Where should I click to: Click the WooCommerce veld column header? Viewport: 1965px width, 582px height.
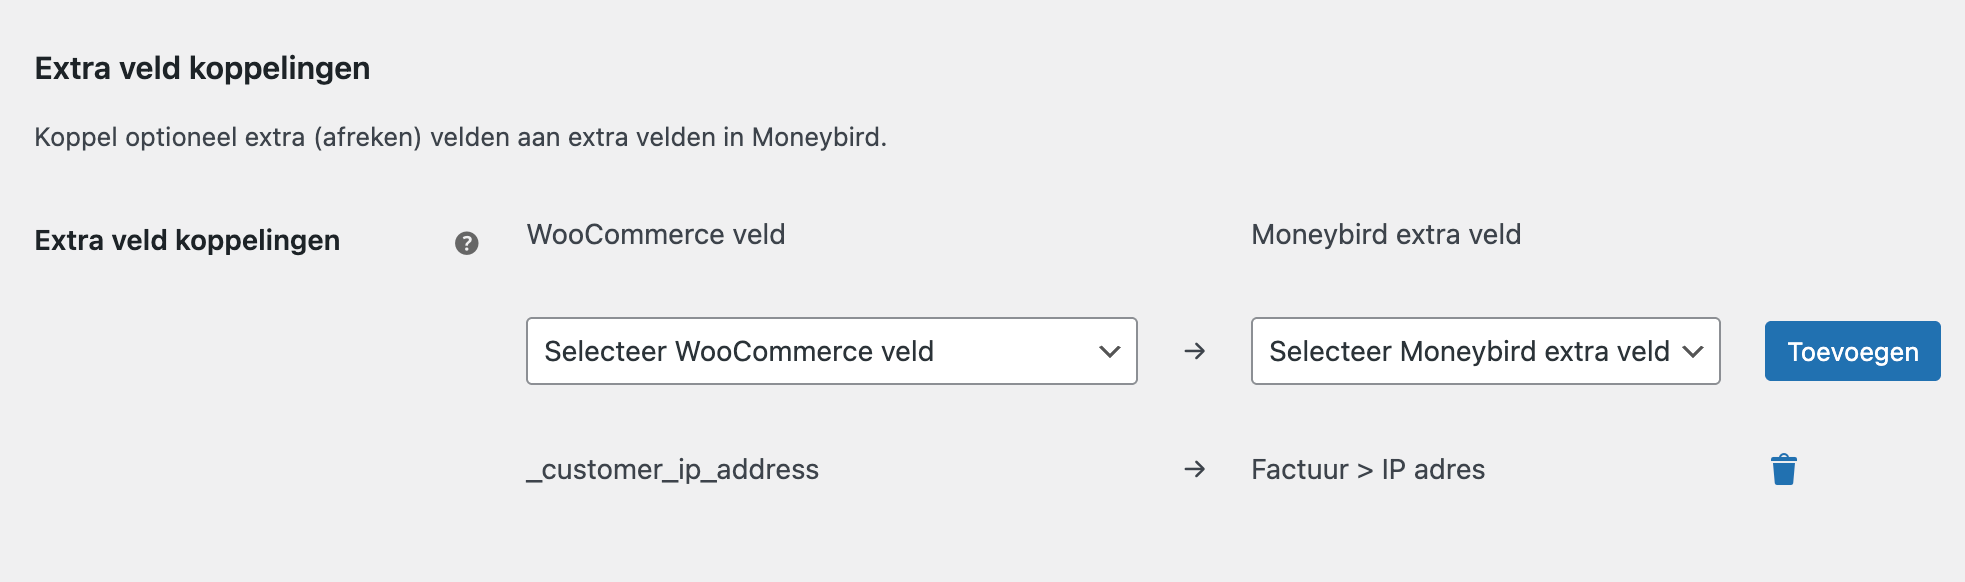click(655, 234)
